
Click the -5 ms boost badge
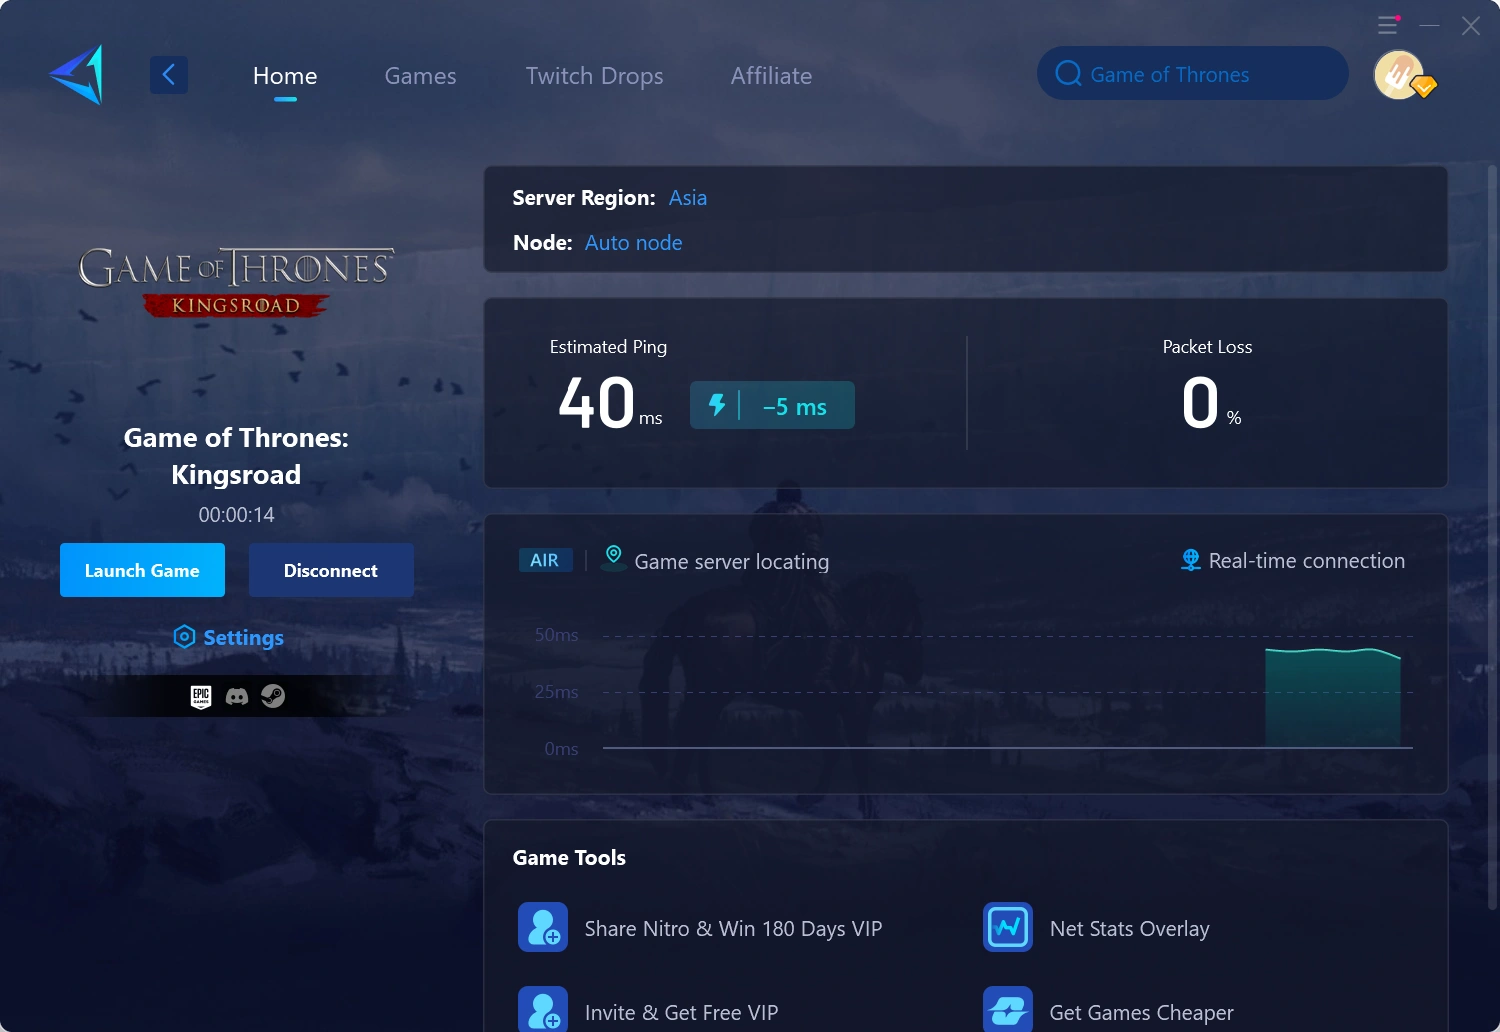coord(772,405)
